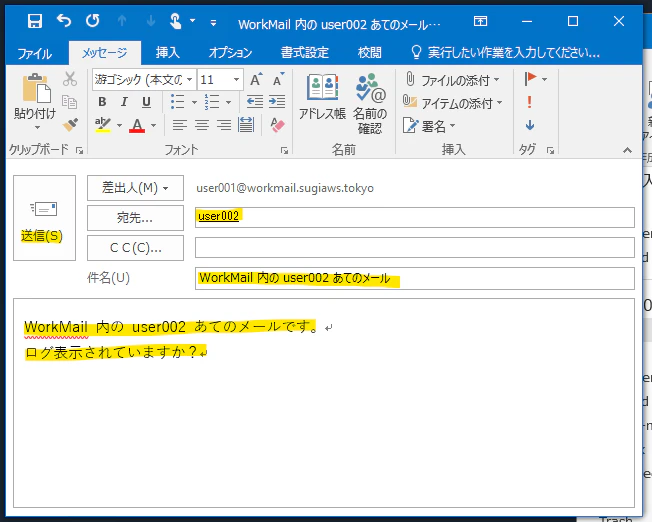Click the 貼り付け paste icon
This screenshot has height=522, width=652.
point(37,88)
